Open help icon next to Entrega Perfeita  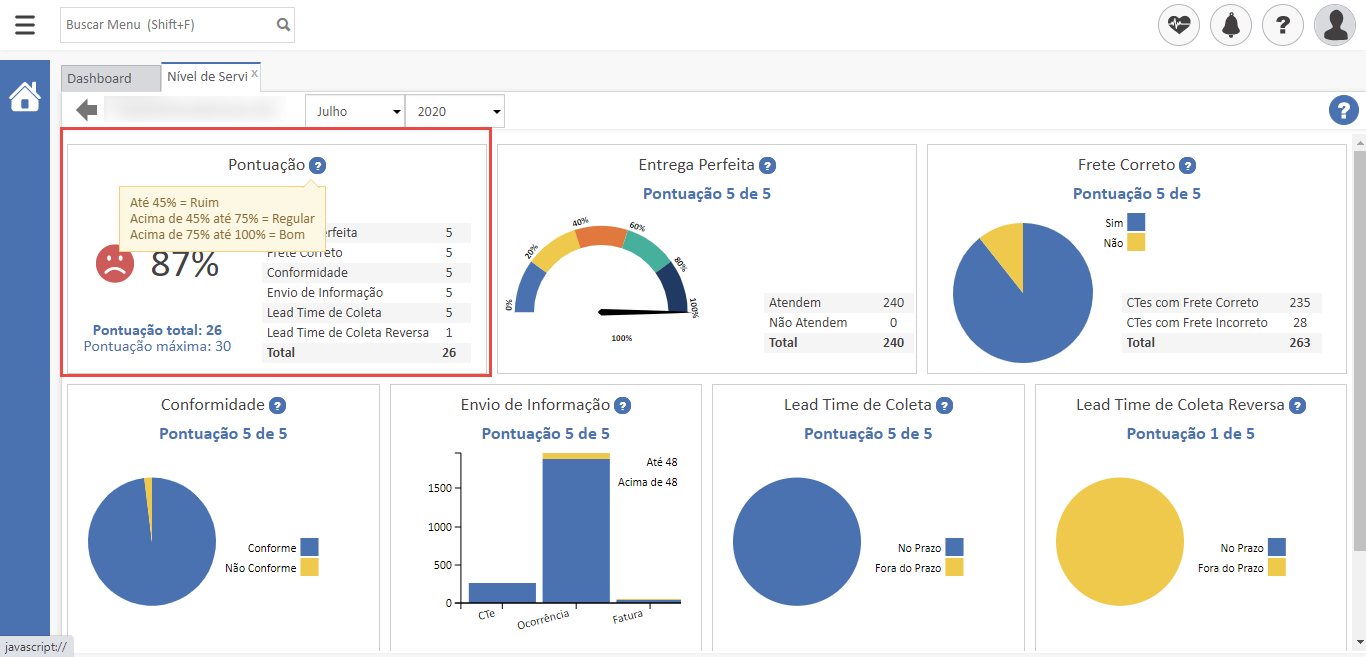[x=768, y=166]
